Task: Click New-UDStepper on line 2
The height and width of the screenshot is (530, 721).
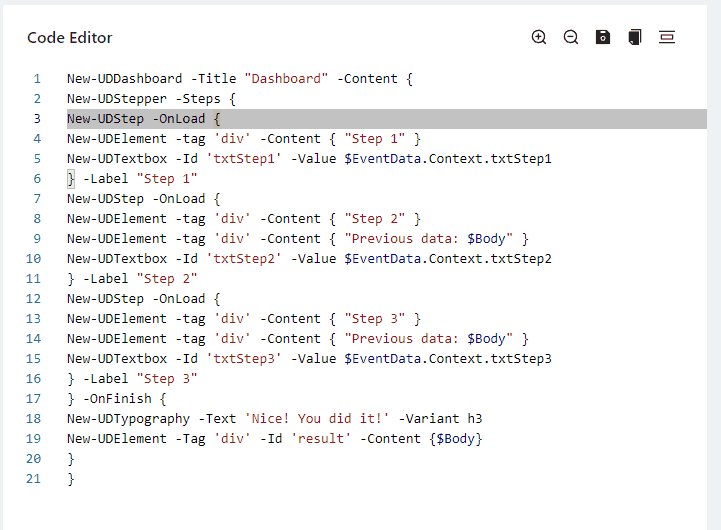Action: (117, 99)
